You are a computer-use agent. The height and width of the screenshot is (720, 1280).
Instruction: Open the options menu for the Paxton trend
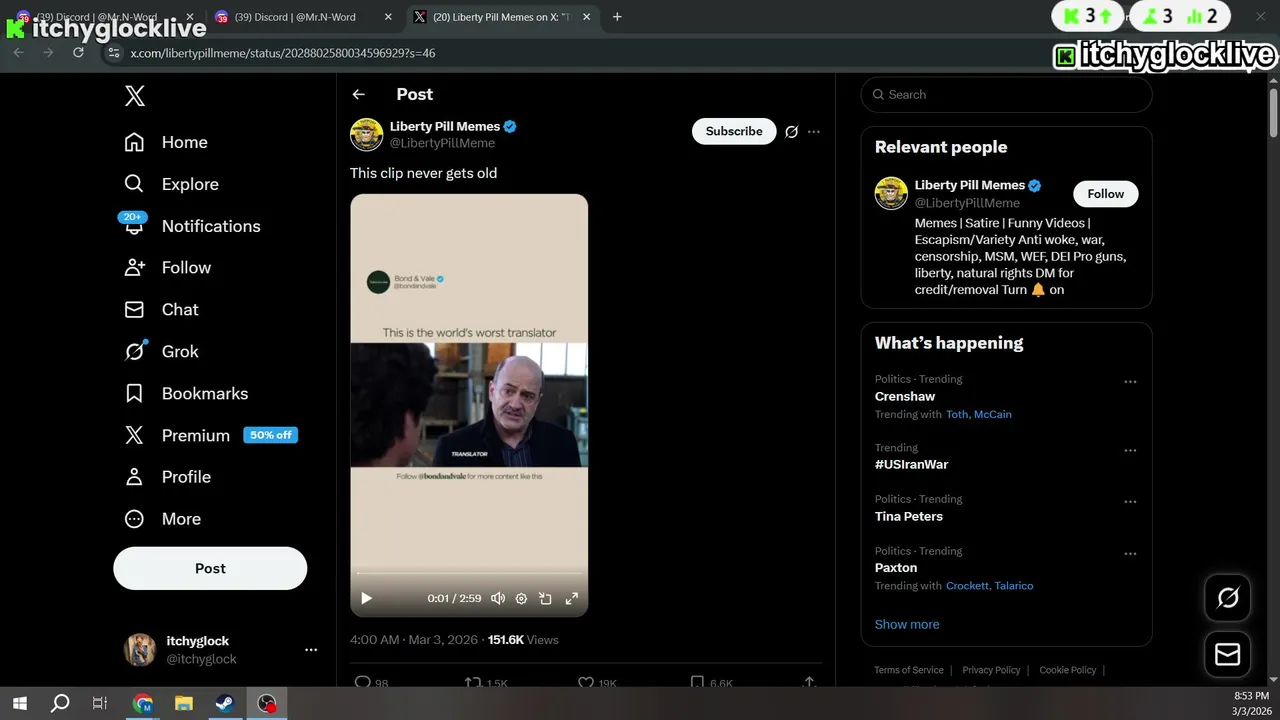click(1130, 554)
